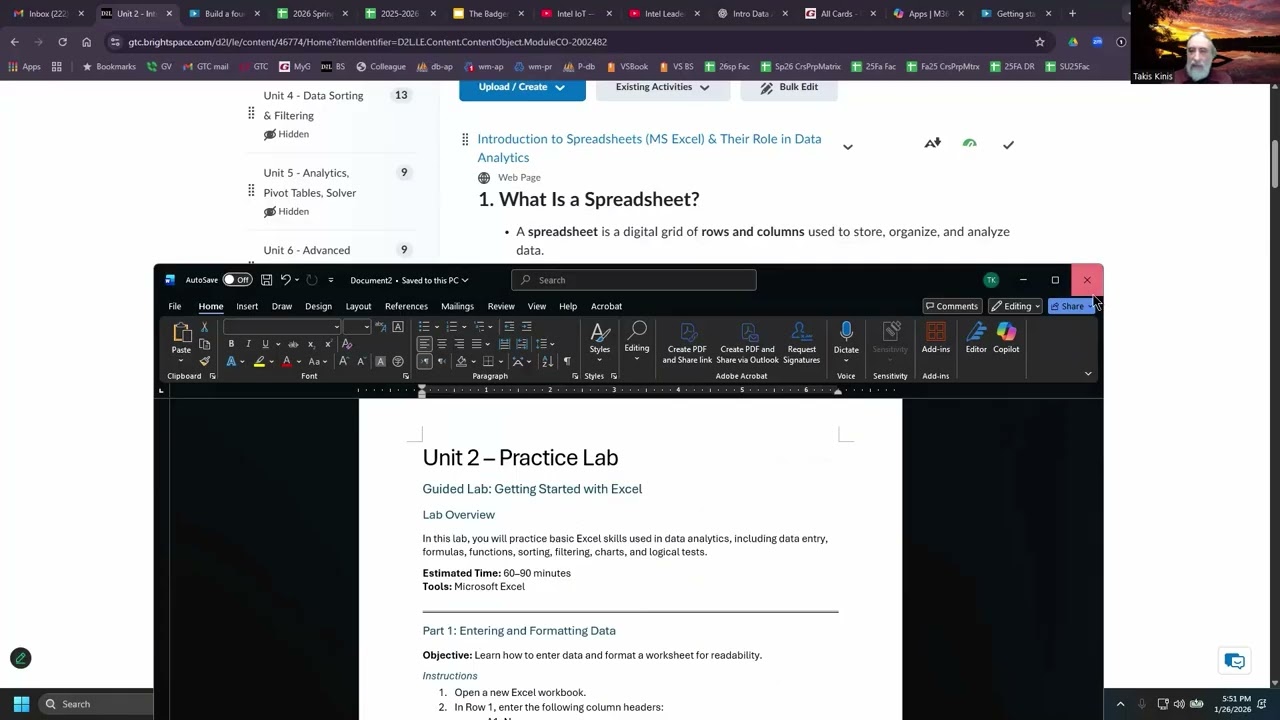Open the Acrobat ribbon tab

click(606, 306)
